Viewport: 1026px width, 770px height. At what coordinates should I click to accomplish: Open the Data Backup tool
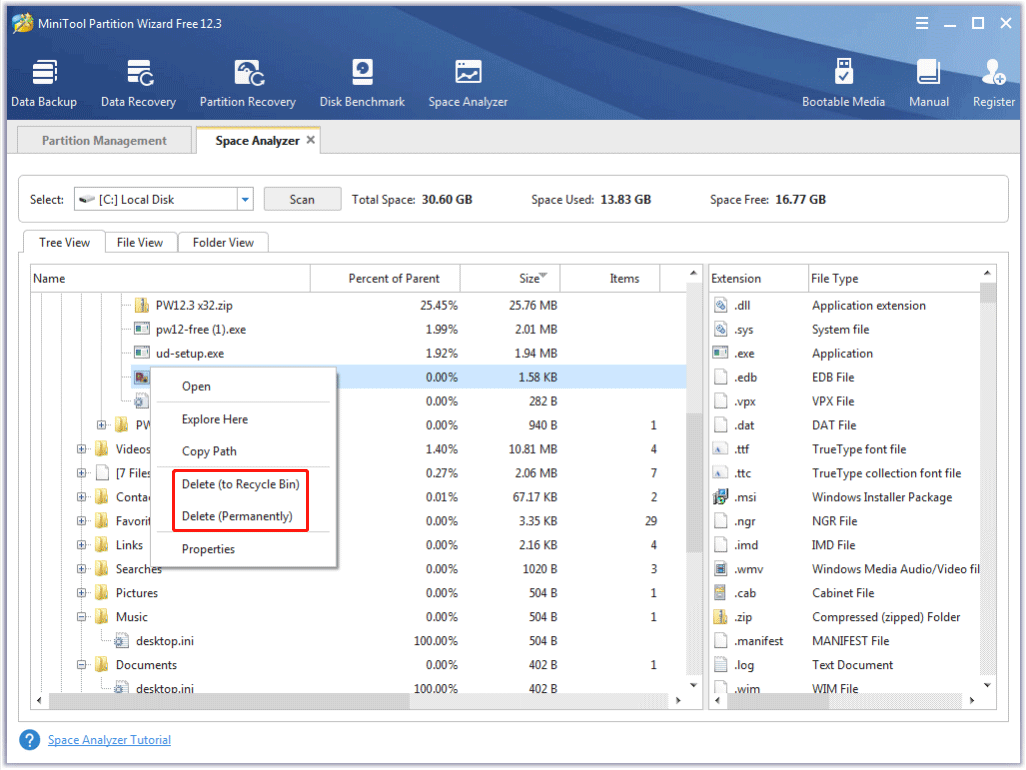pyautogui.click(x=44, y=83)
